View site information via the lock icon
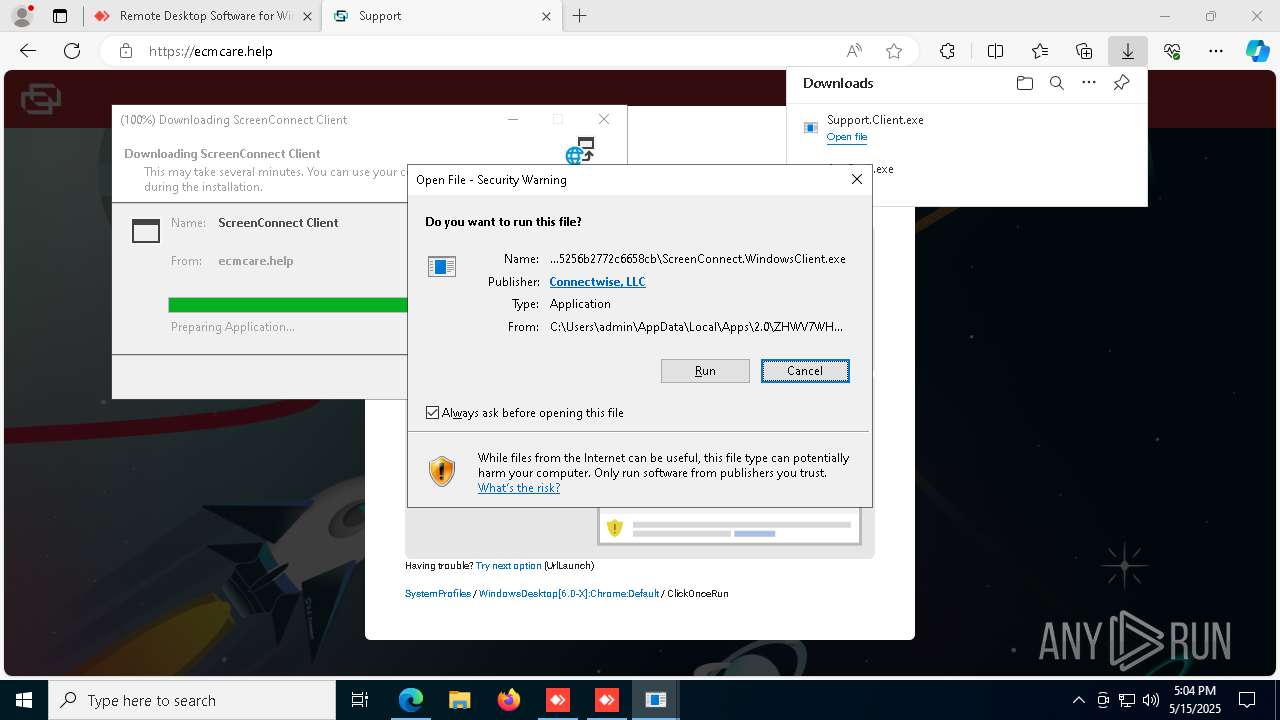This screenshot has width=1280, height=720. click(x=126, y=51)
